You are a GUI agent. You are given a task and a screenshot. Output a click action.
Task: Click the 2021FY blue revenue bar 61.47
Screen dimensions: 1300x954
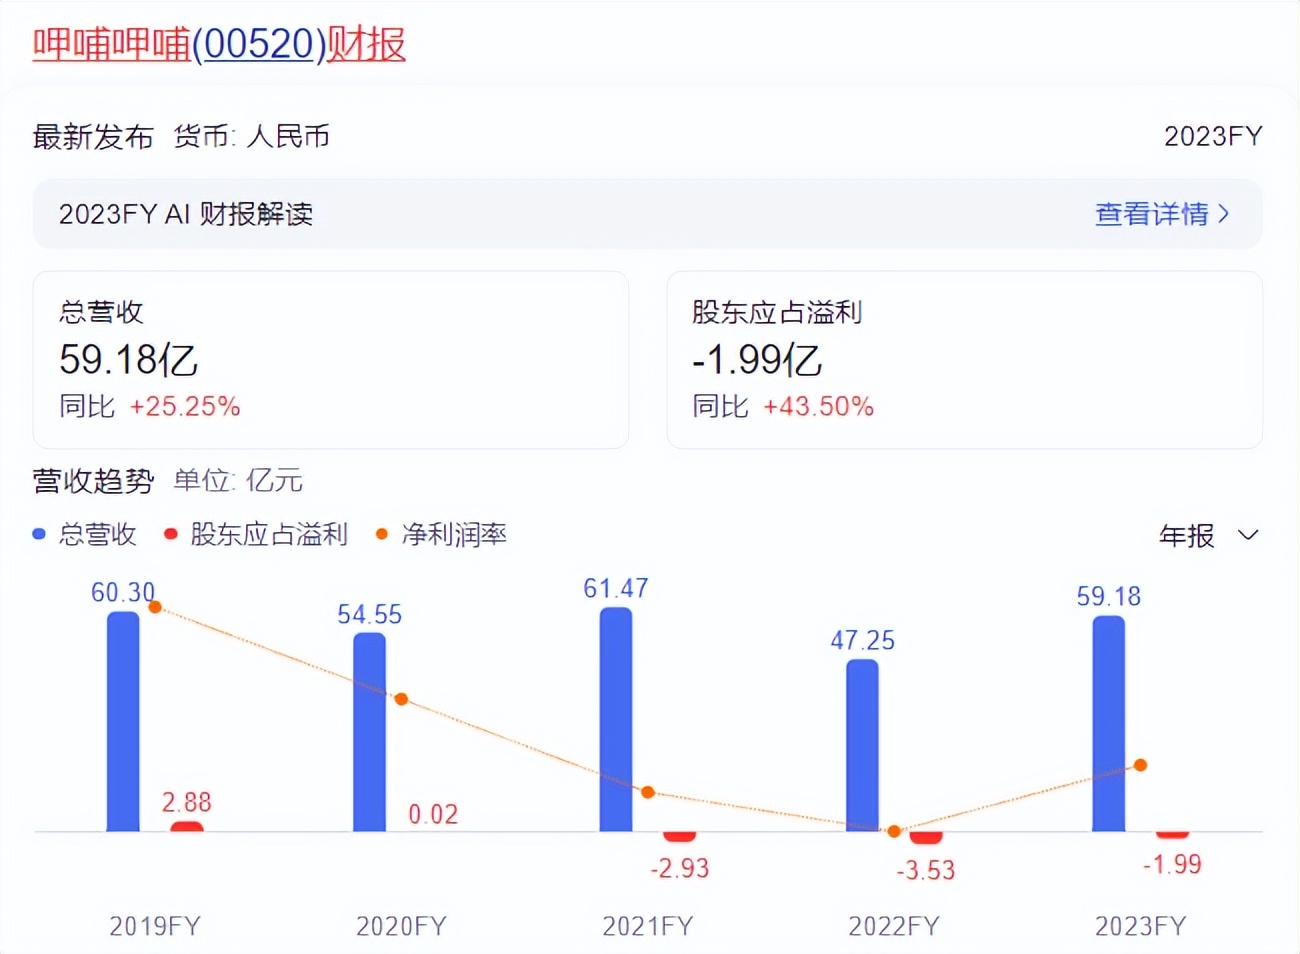pos(616,720)
